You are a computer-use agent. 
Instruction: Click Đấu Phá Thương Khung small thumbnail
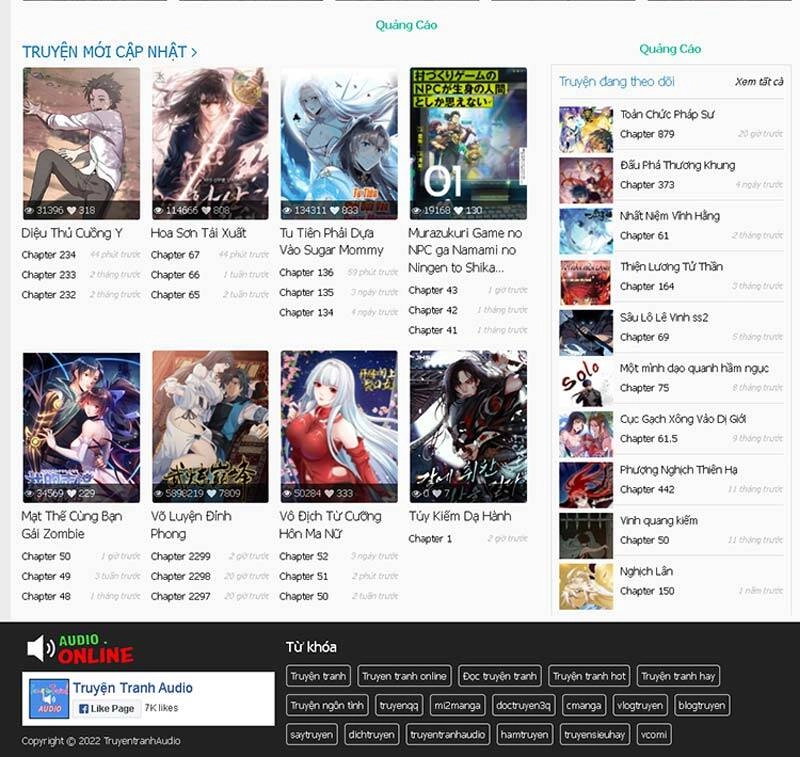[x=585, y=181]
